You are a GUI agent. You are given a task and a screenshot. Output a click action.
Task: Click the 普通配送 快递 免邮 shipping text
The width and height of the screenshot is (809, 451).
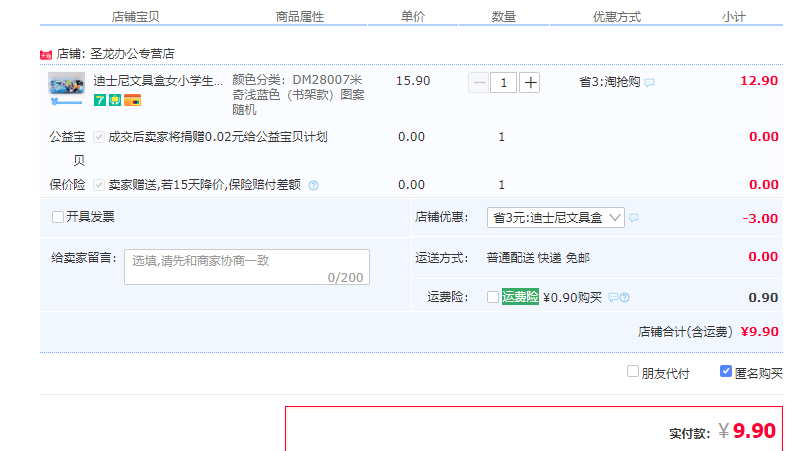pyautogui.click(x=538, y=257)
